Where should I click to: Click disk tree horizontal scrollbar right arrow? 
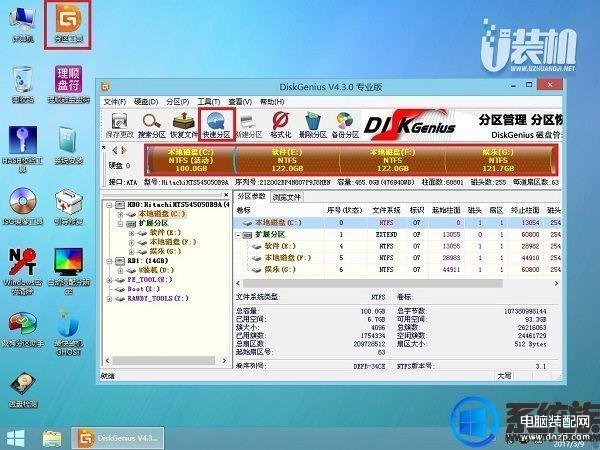click(x=224, y=360)
